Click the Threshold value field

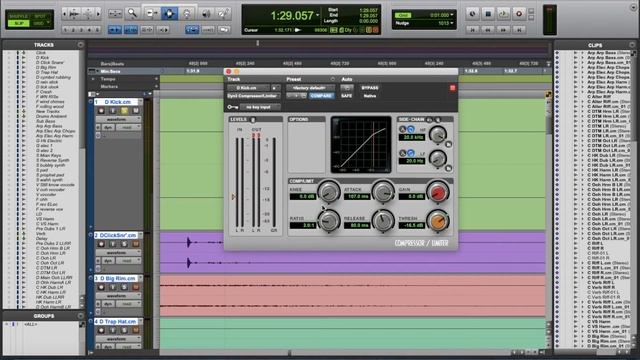[x=411, y=225]
